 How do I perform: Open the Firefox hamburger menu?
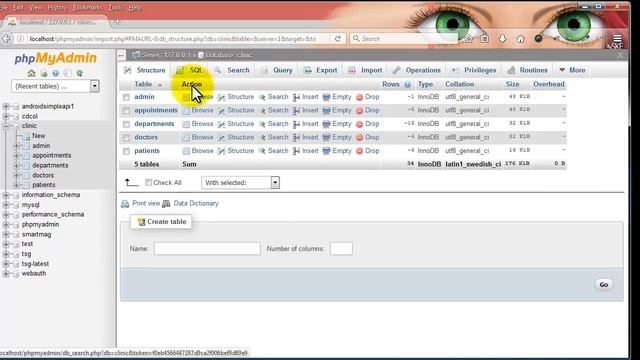[x=617, y=39]
